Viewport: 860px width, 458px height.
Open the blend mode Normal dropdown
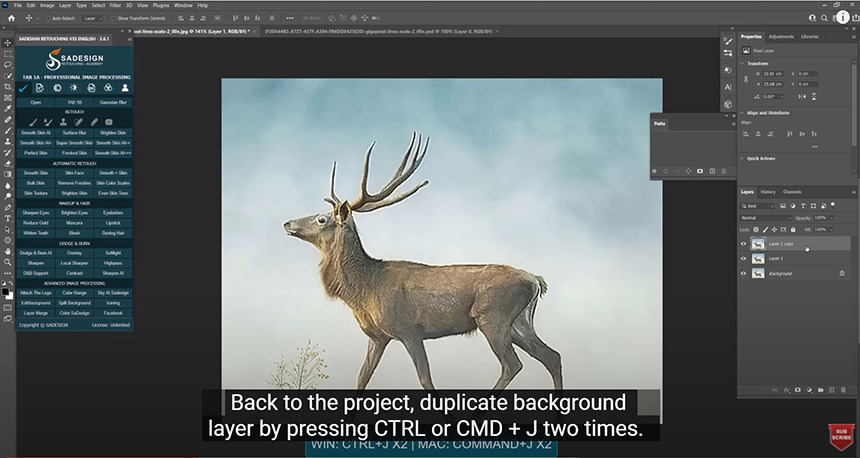click(766, 217)
